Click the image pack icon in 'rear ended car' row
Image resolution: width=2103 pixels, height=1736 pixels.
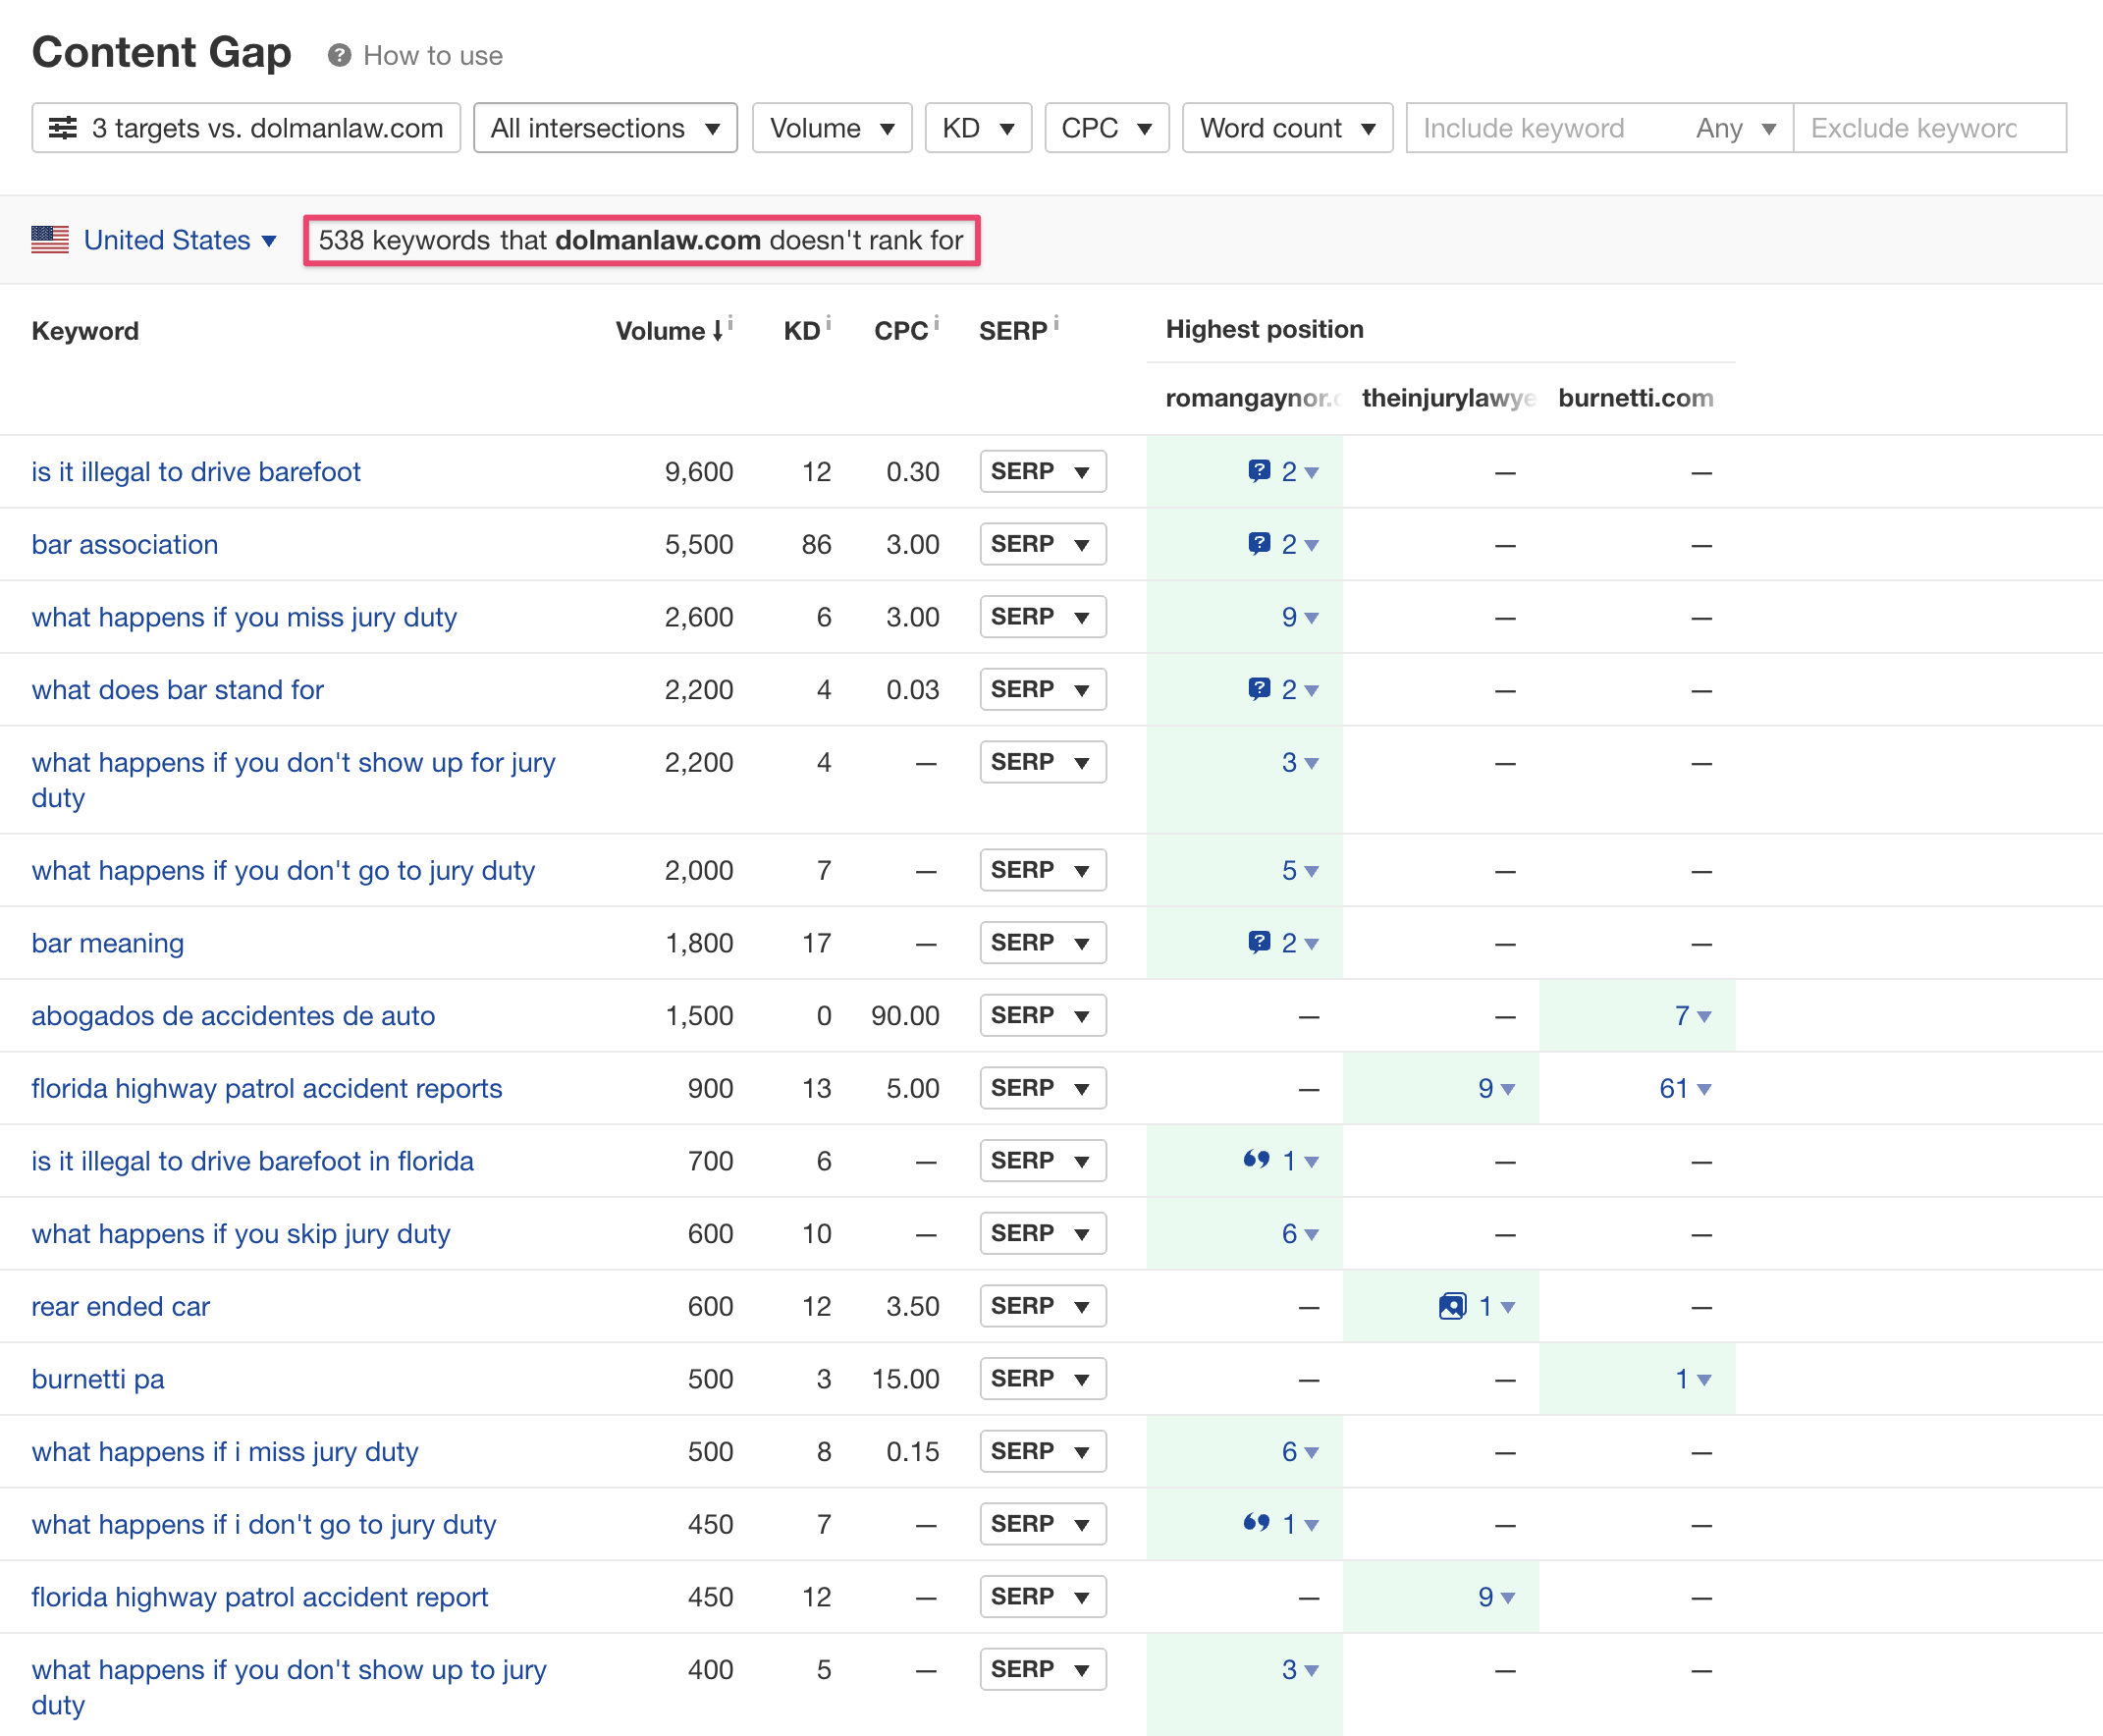coord(1452,1306)
